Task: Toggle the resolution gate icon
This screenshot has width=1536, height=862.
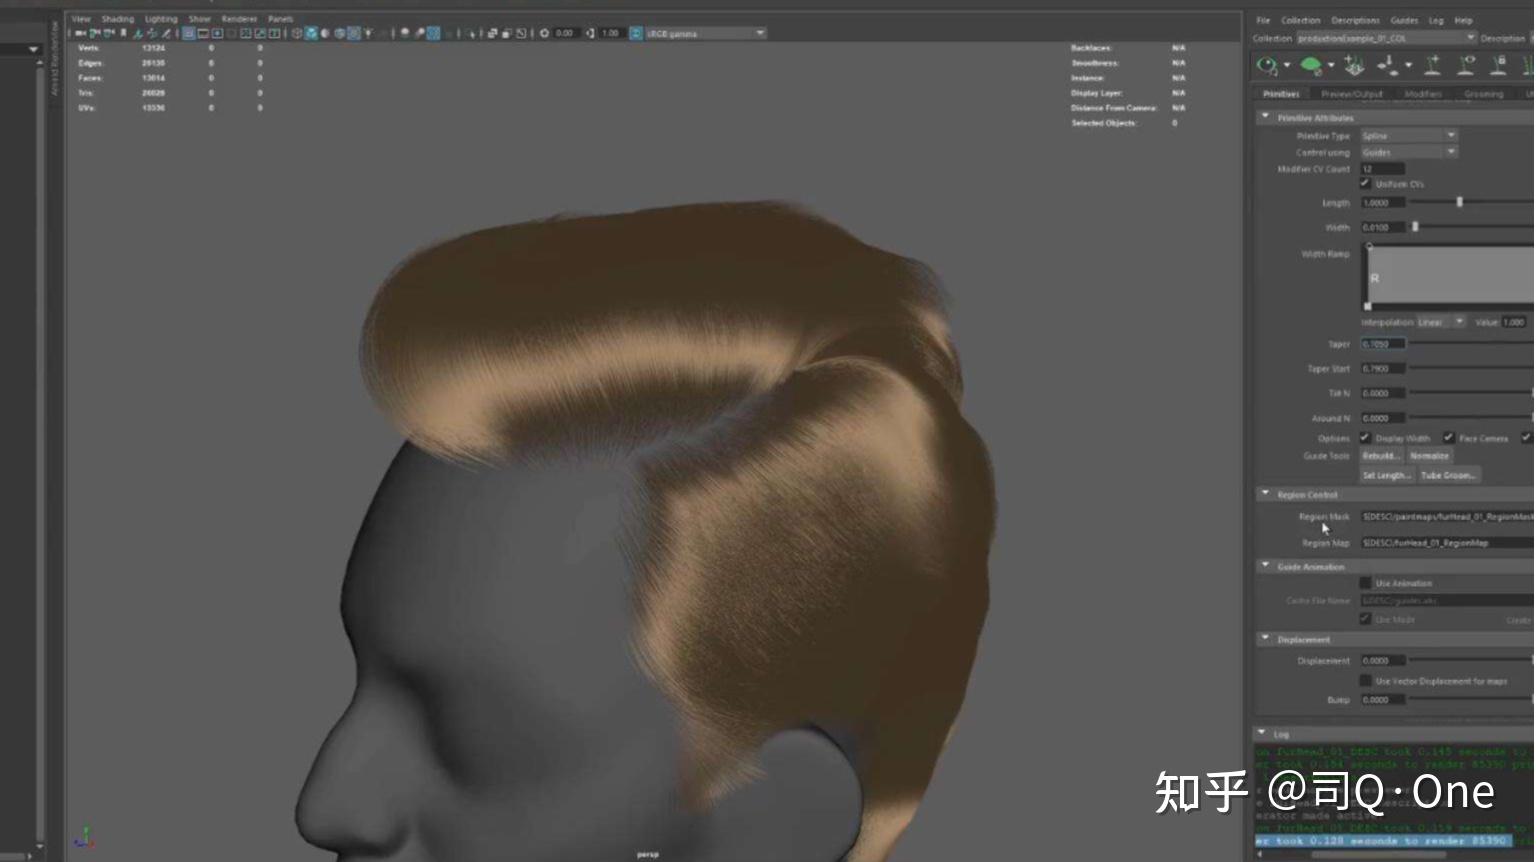Action: point(218,33)
